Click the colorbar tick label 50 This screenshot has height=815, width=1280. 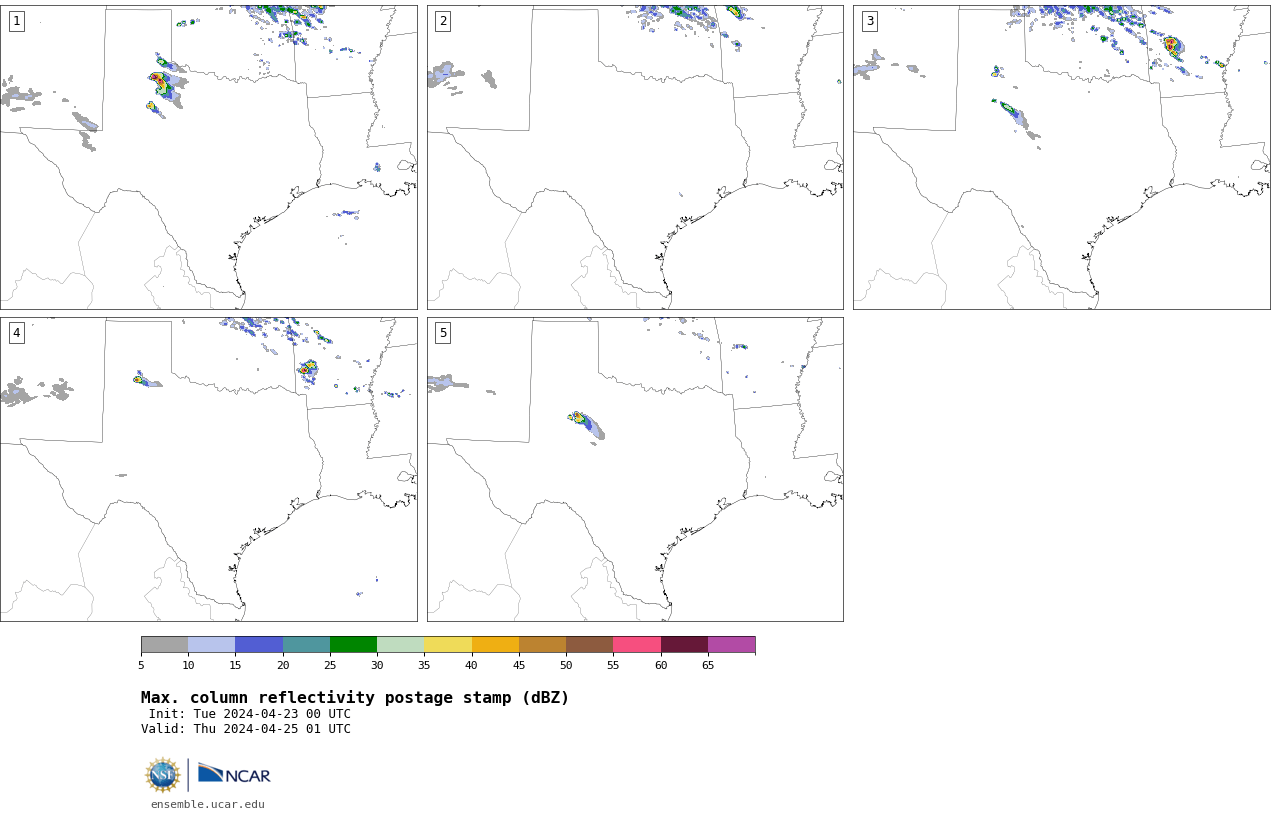(566, 666)
